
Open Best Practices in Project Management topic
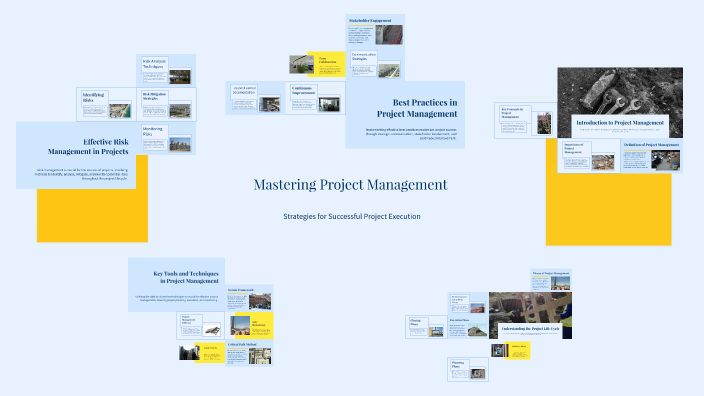(x=405, y=114)
